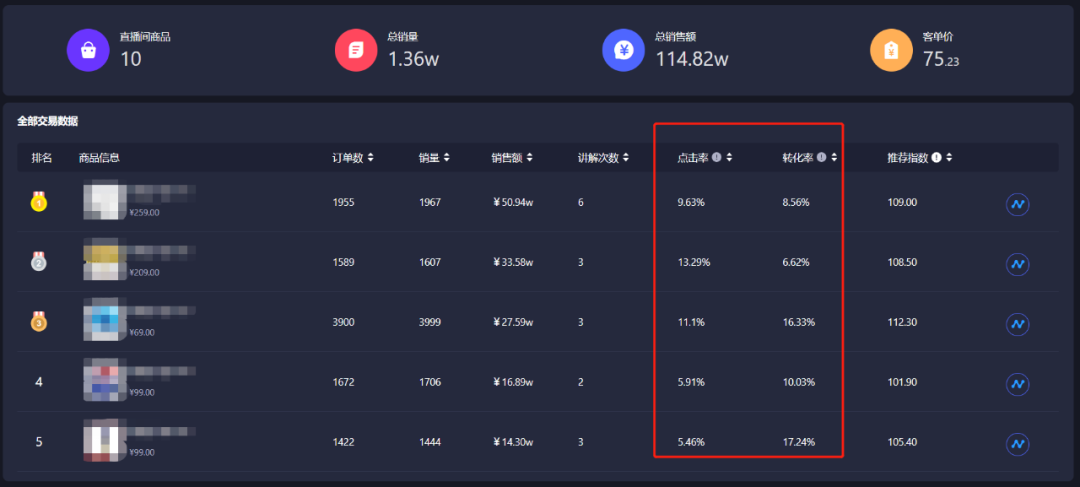Click orange 客单价 price tag icon
This screenshot has width=1080, height=487.
click(891, 50)
